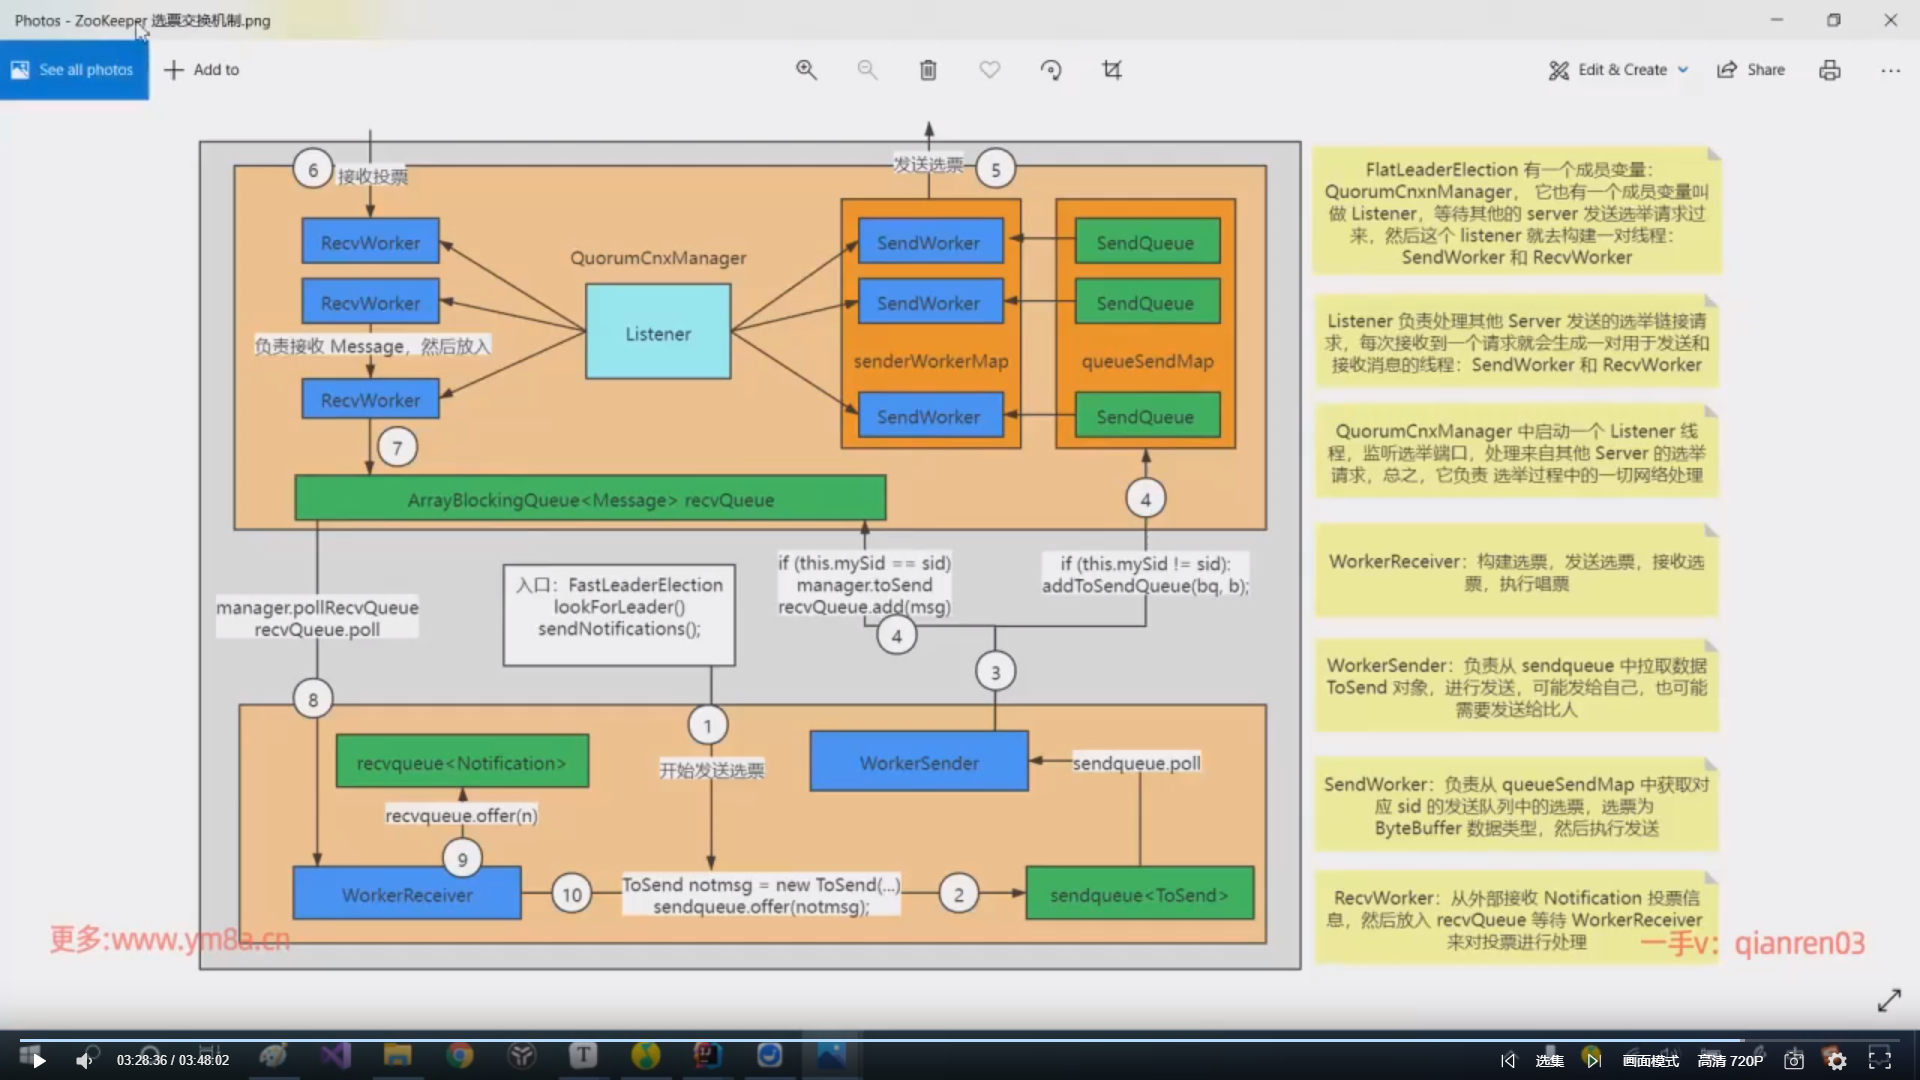Add photo to favorites heart icon
Screen dimensions: 1920x1080
coord(989,70)
